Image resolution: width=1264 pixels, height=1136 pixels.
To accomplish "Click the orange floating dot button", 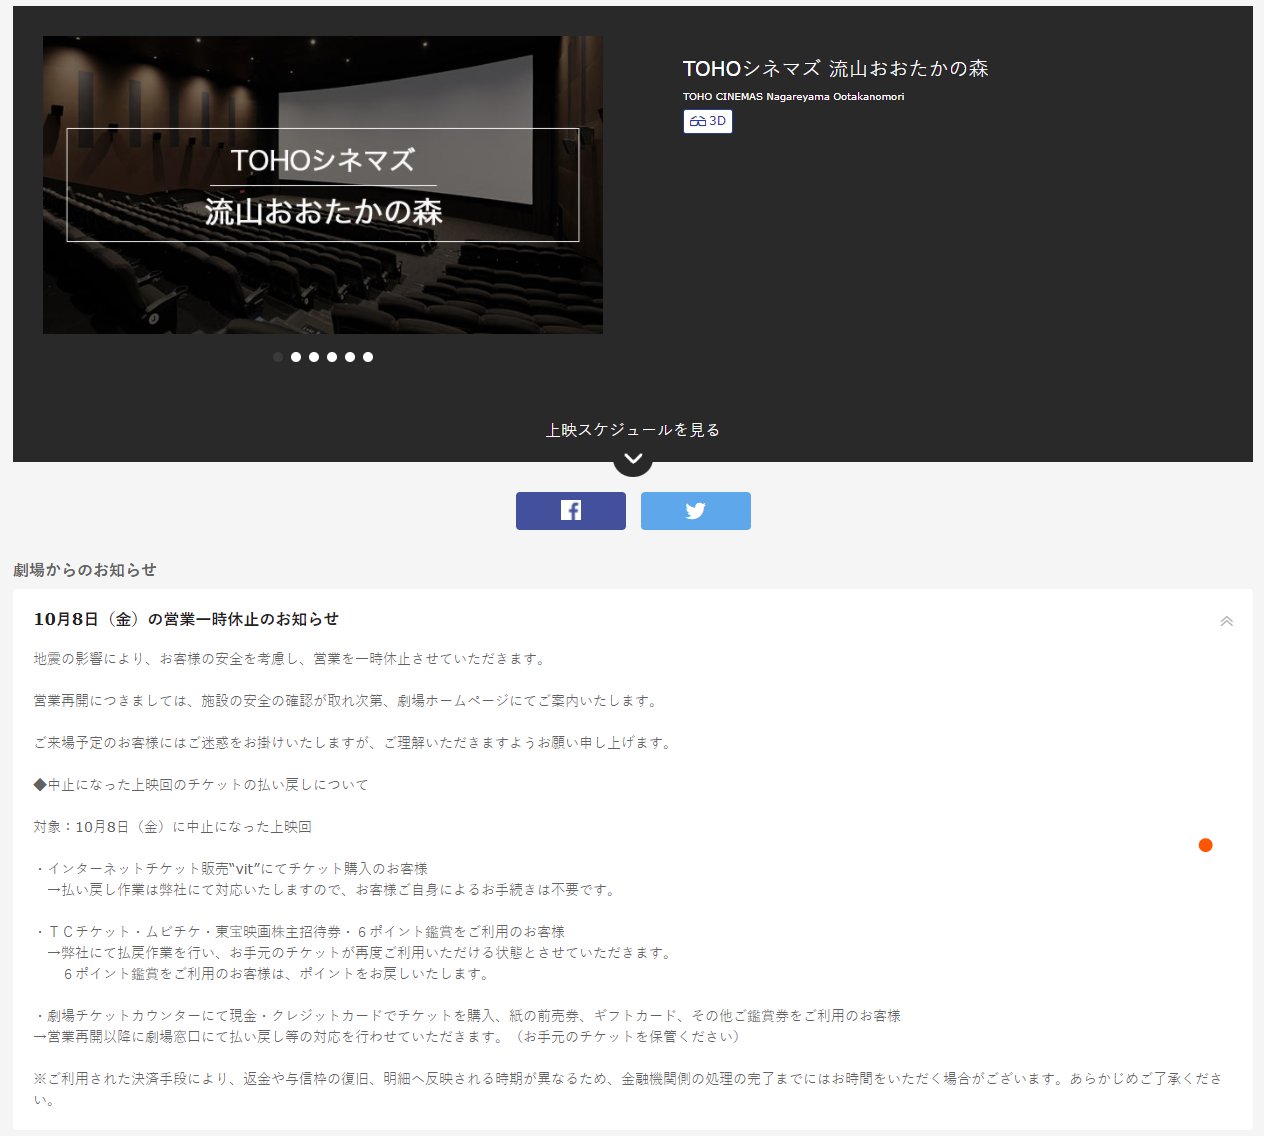I will coord(1205,845).
